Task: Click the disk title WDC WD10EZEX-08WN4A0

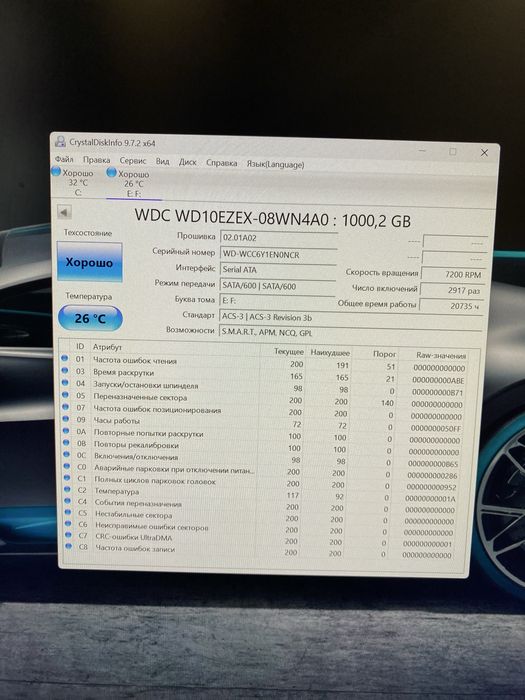Action: [x=232, y=217]
